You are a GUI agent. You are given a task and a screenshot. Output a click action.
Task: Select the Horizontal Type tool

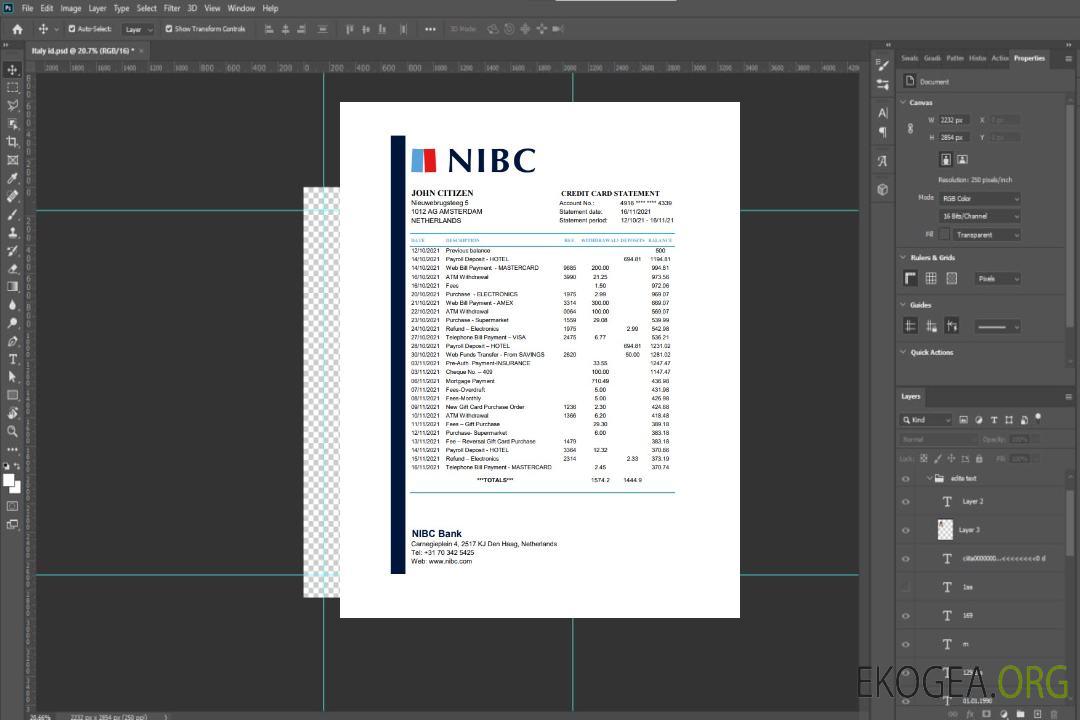click(12, 359)
